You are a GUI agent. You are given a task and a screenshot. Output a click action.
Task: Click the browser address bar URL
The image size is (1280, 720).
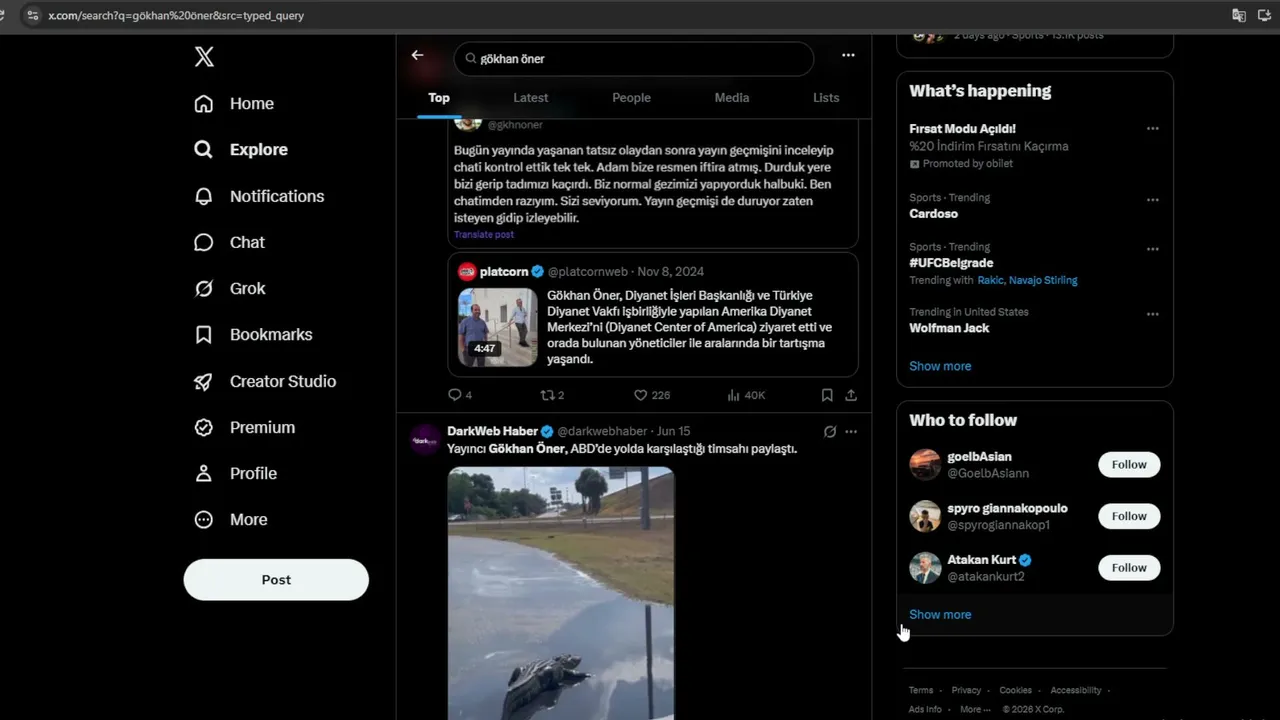176,16
